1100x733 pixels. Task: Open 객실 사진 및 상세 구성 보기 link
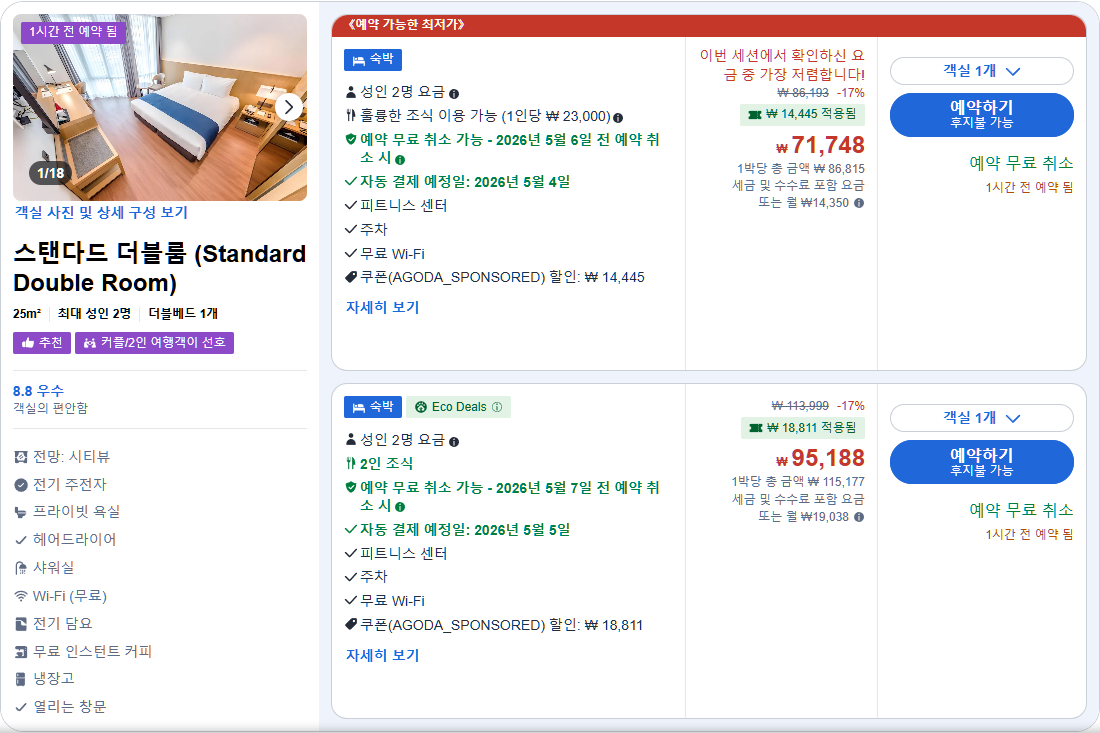click(100, 213)
